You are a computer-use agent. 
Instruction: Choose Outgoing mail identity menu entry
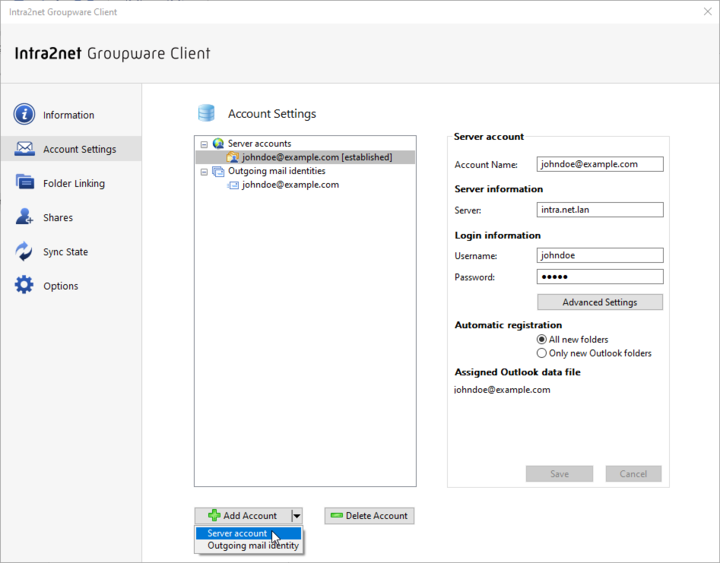pos(248,546)
